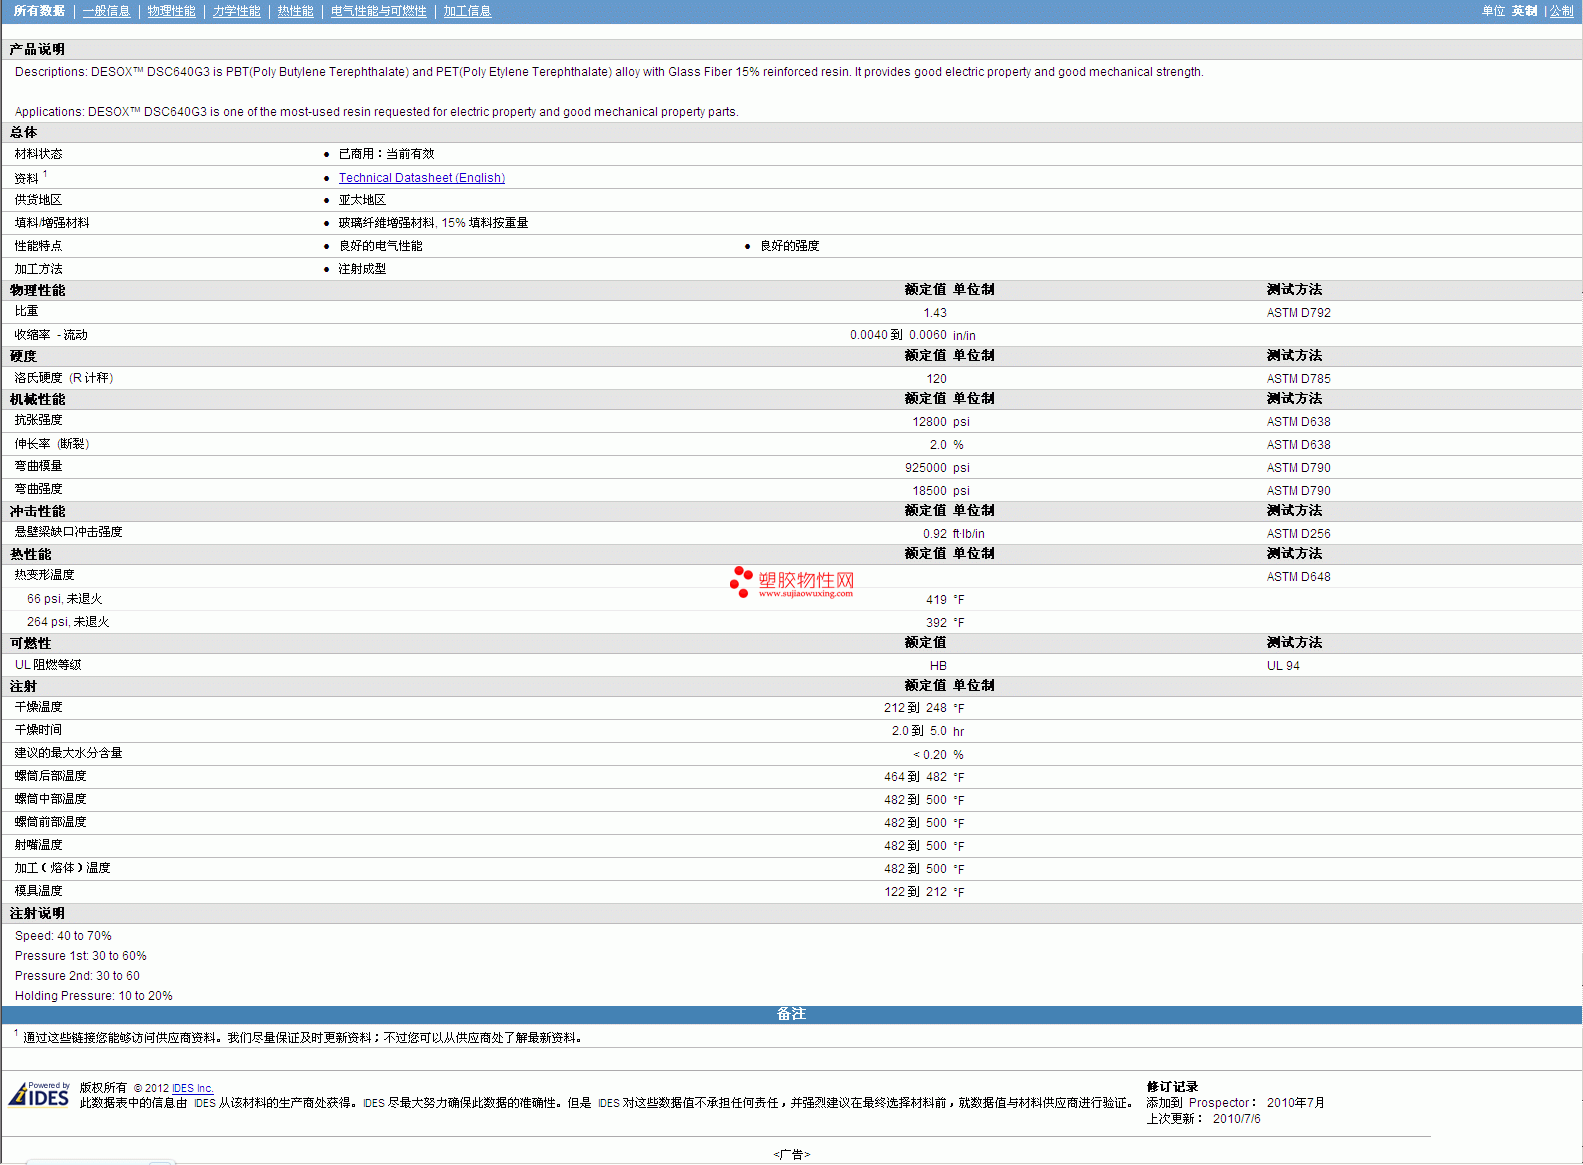Screen dimensions: 1583x1165
Task: Click the 备注 section header bar
Action: pos(791,1014)
